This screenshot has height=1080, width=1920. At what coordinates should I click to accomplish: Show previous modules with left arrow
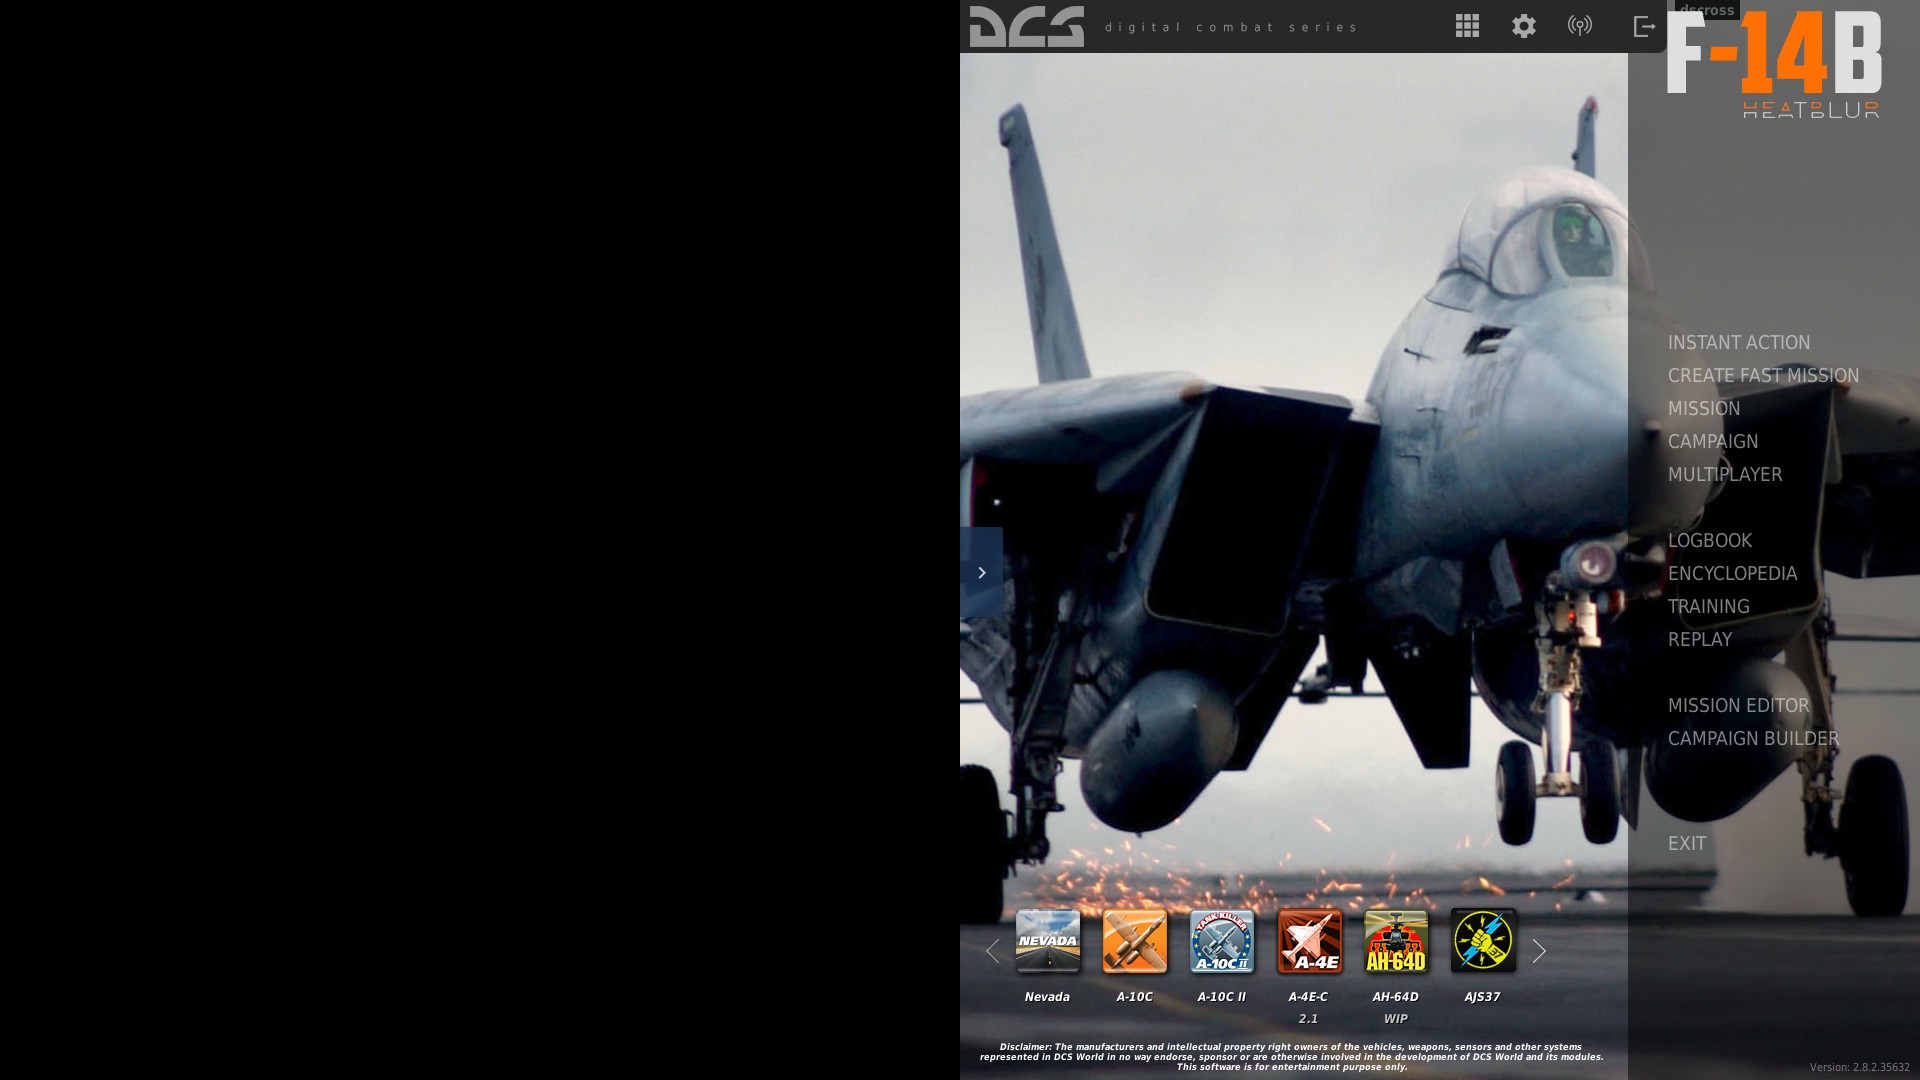click(992, 951)
